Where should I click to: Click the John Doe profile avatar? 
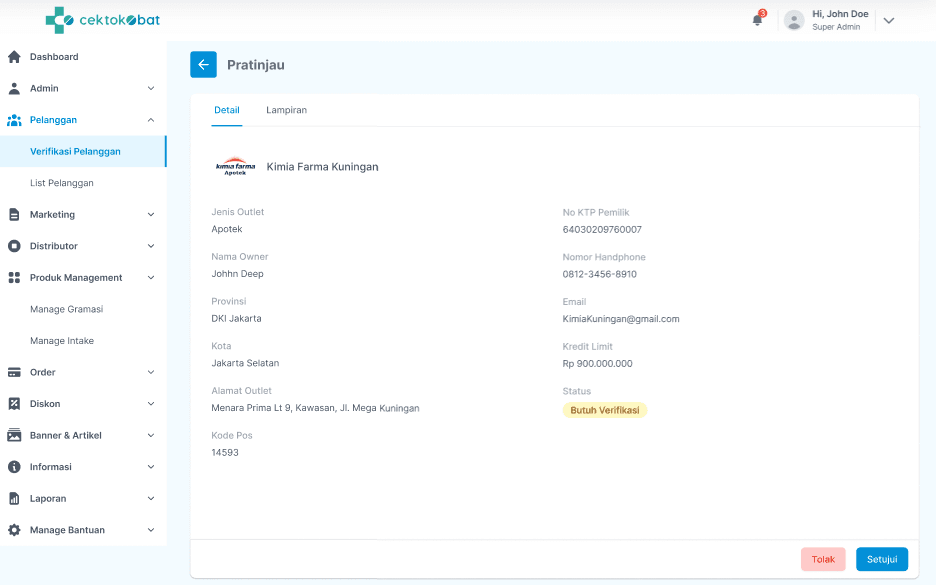click(794, 20)
